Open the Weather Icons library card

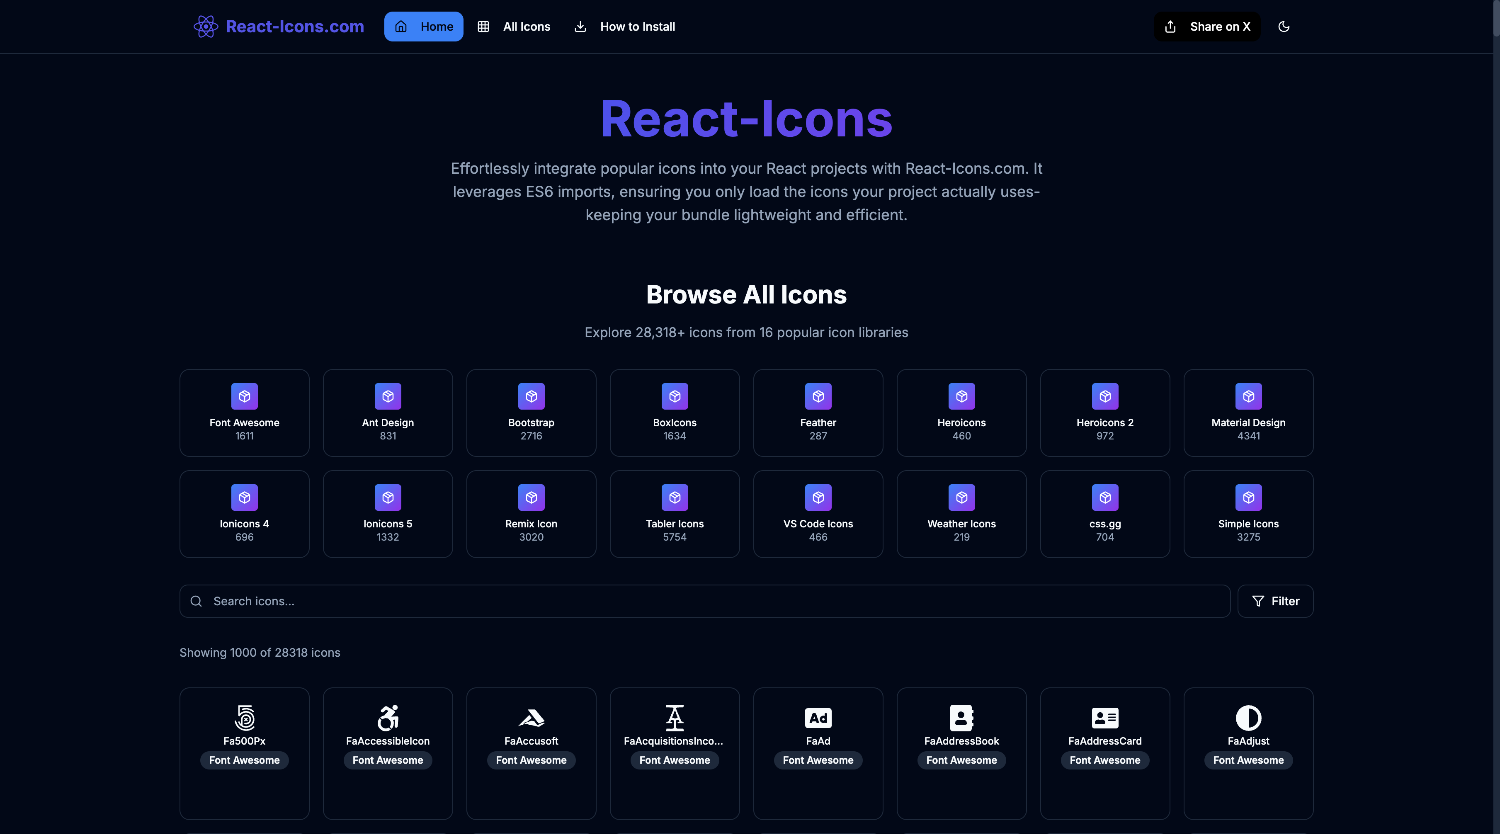click(x=962, y=514)
